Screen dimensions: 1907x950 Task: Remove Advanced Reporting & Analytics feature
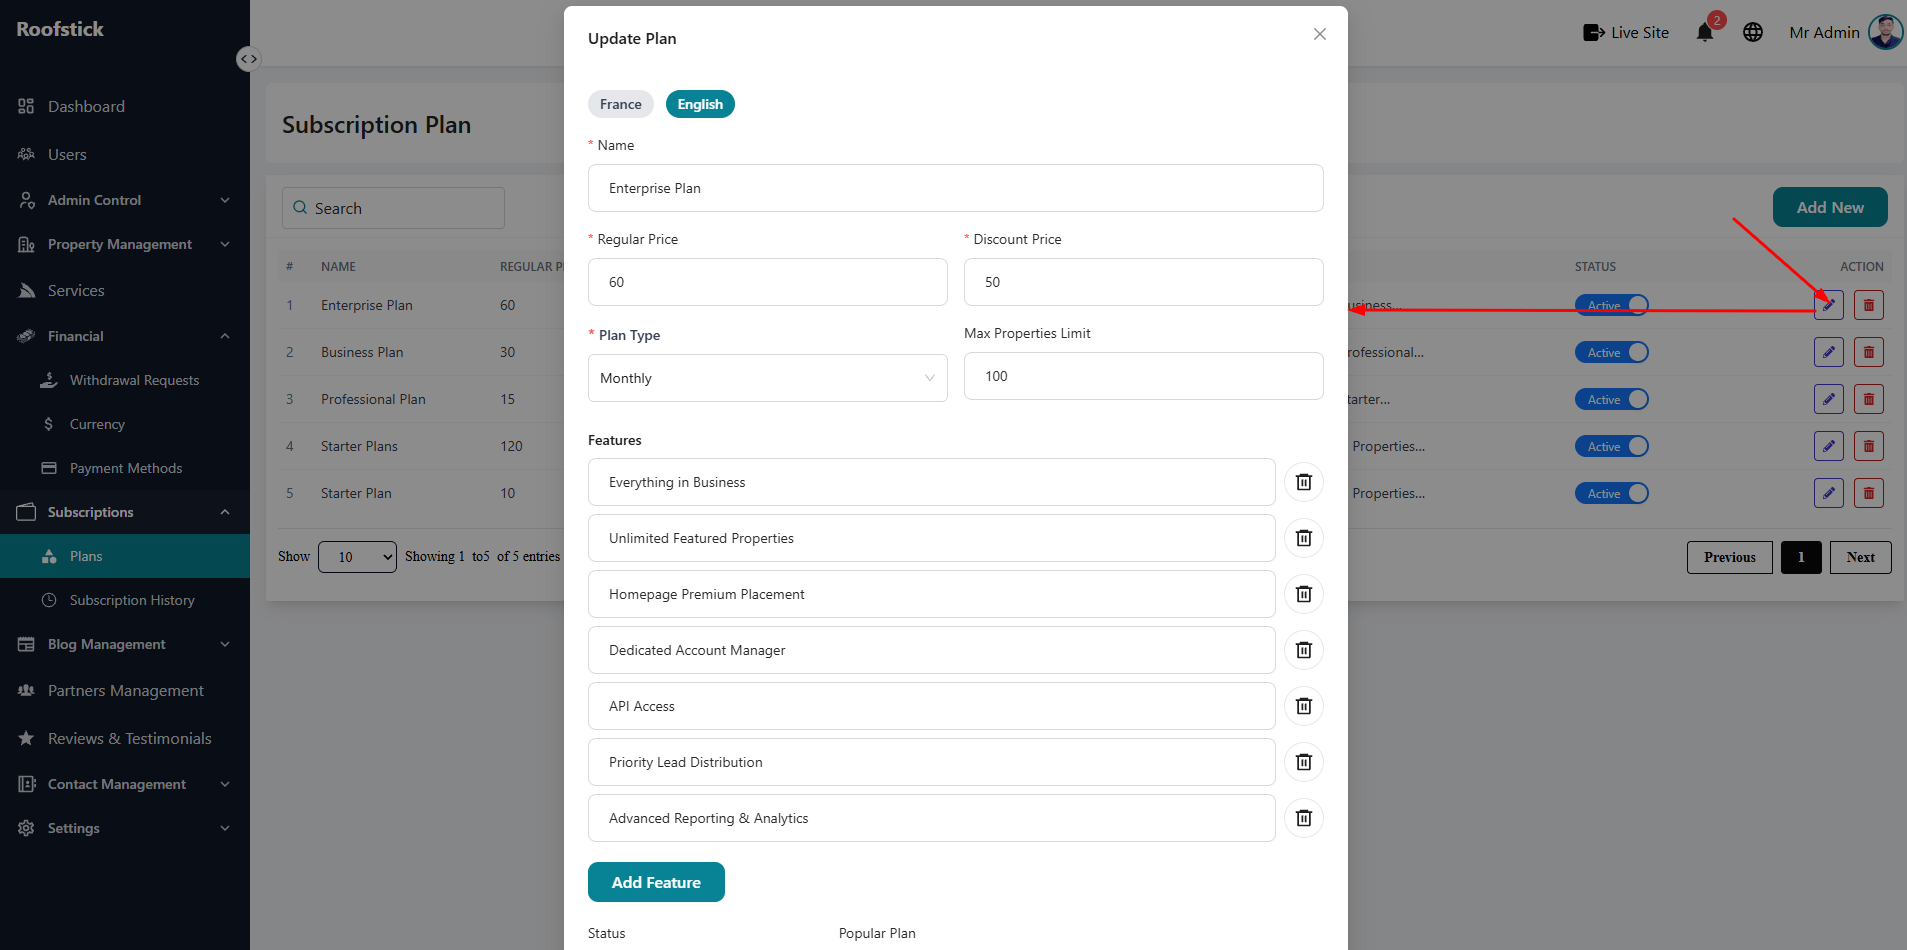click(1304, 818)
